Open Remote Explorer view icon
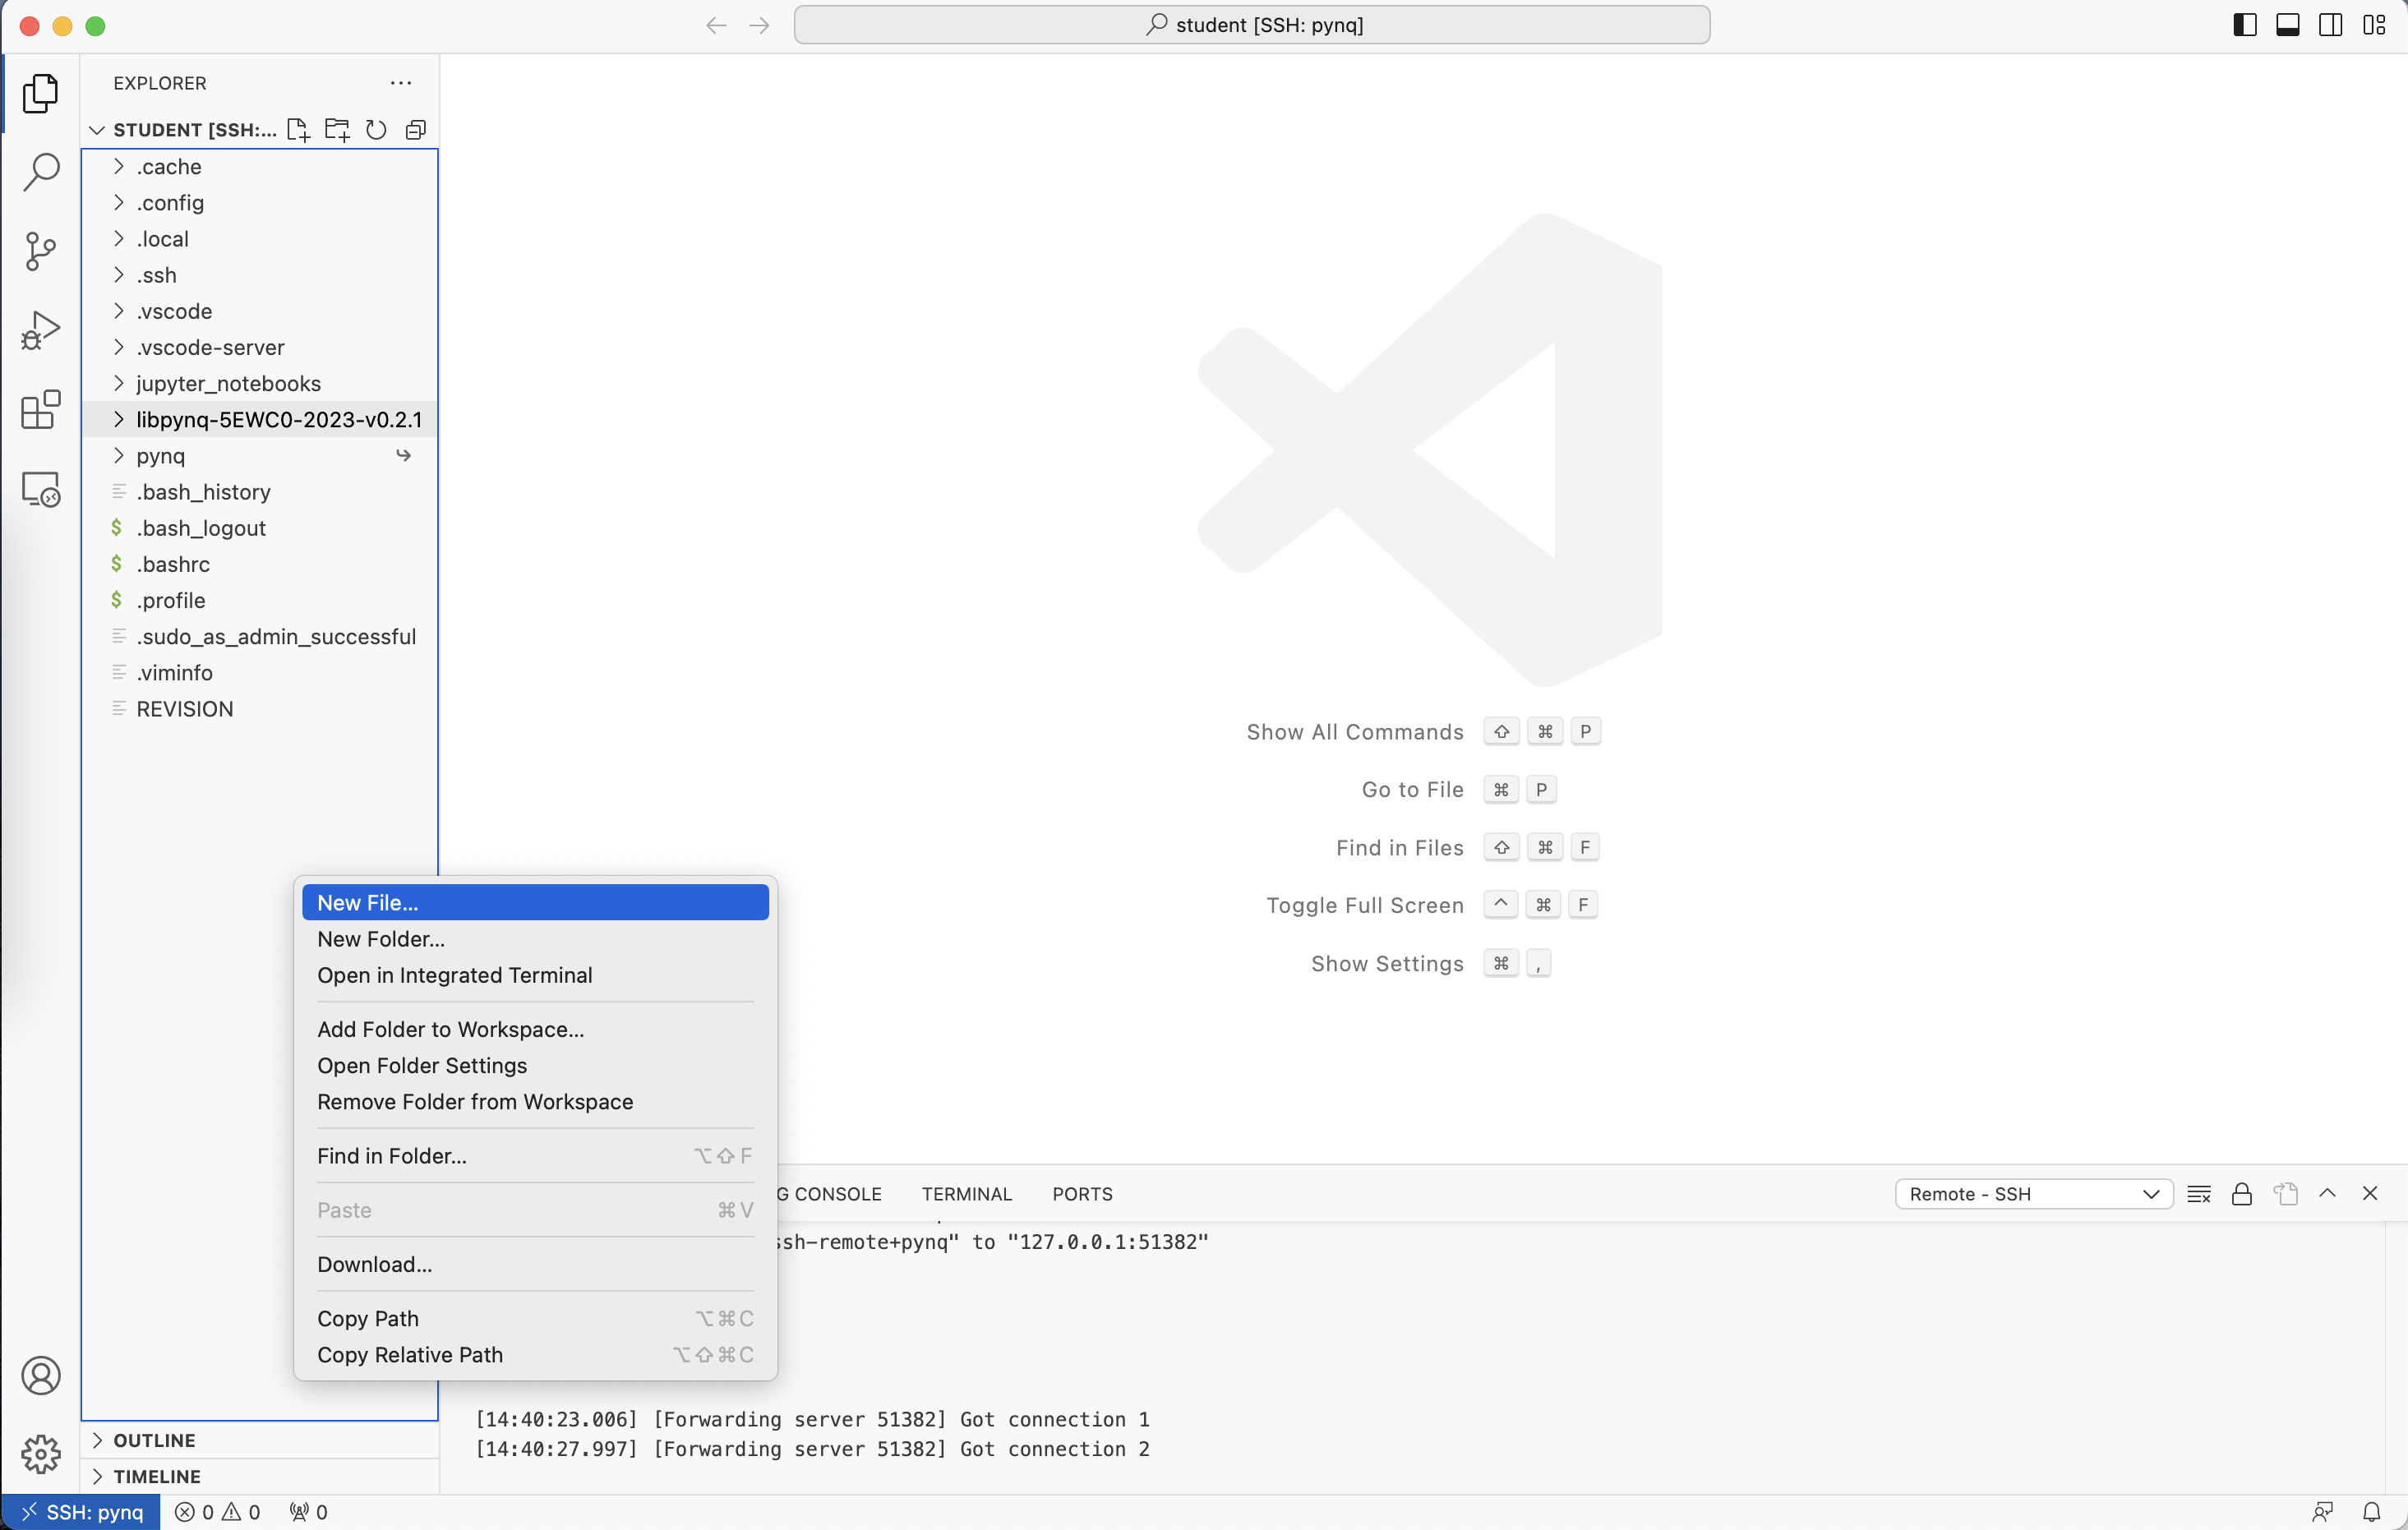This screenshot has width=2408, height=1530. coord(41,489)
